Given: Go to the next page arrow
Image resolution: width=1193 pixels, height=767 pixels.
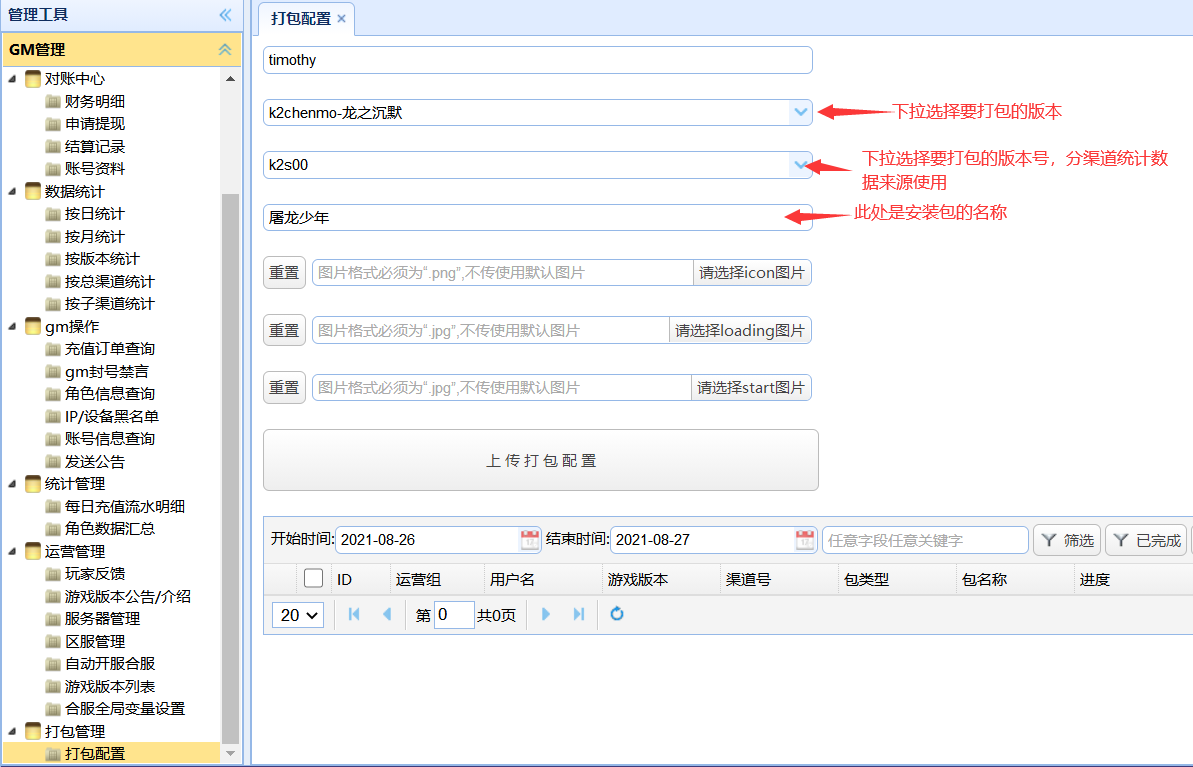Looking at the screenshot, I should tap(546, 614).
